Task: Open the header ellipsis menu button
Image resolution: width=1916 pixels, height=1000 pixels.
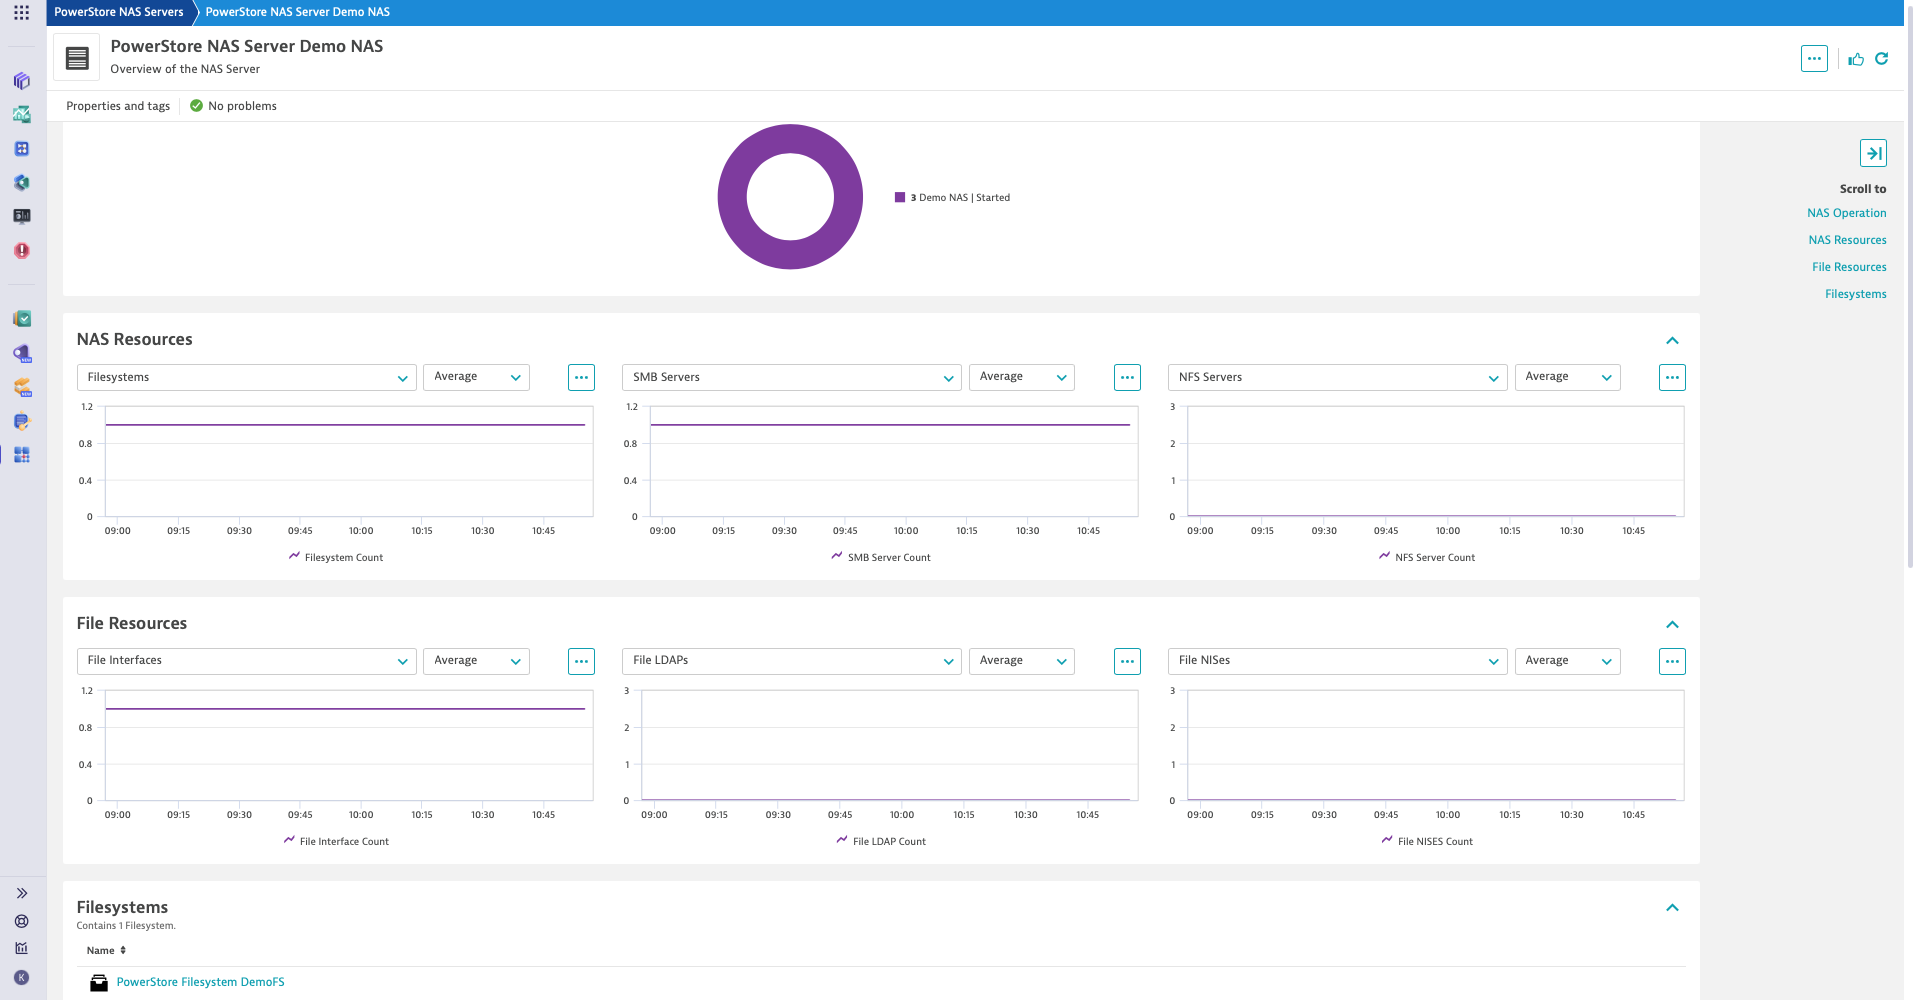Action: (x=1814, y=59)
